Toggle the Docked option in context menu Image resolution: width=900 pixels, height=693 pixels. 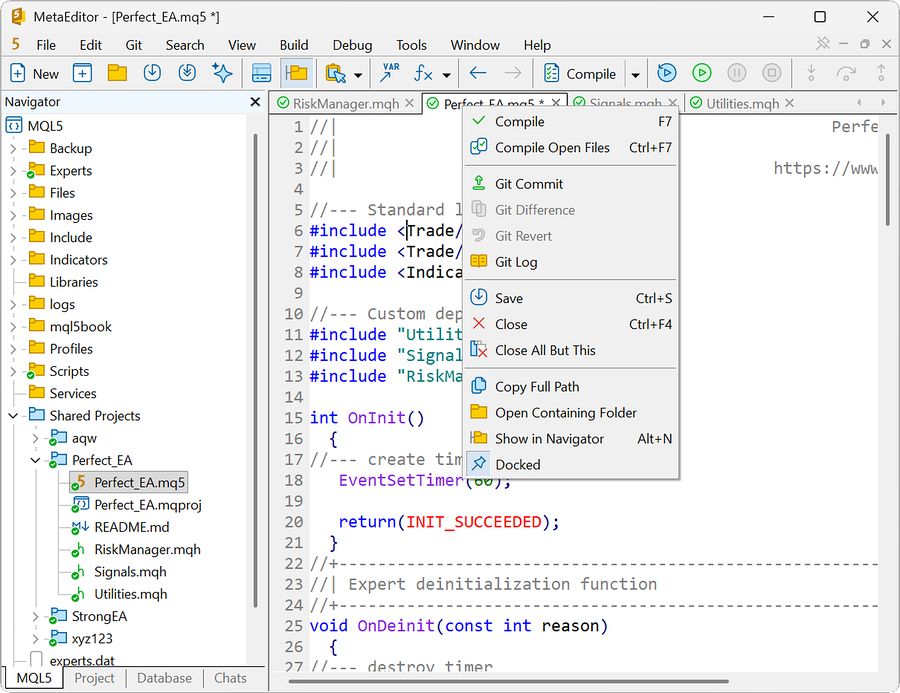(x=571, y=464)
